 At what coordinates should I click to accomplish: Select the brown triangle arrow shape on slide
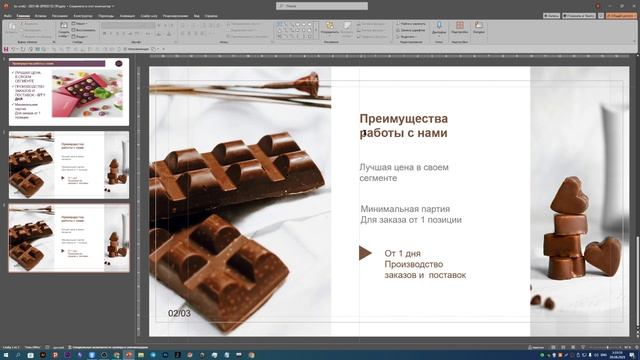[365, 253]
